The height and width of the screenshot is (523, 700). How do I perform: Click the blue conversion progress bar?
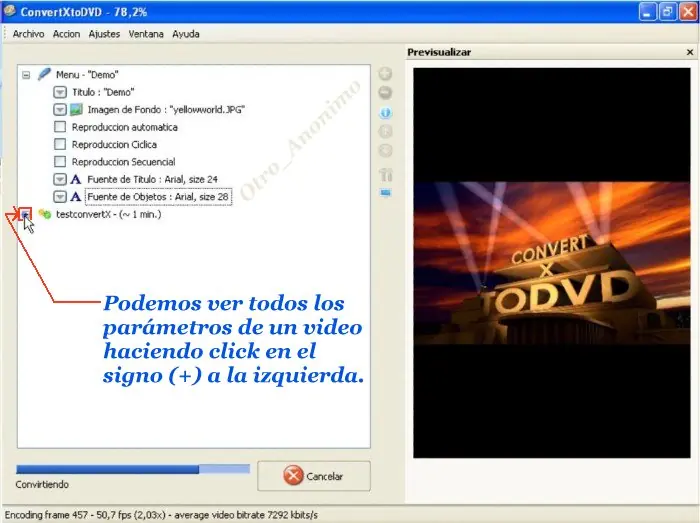(133, 469)
